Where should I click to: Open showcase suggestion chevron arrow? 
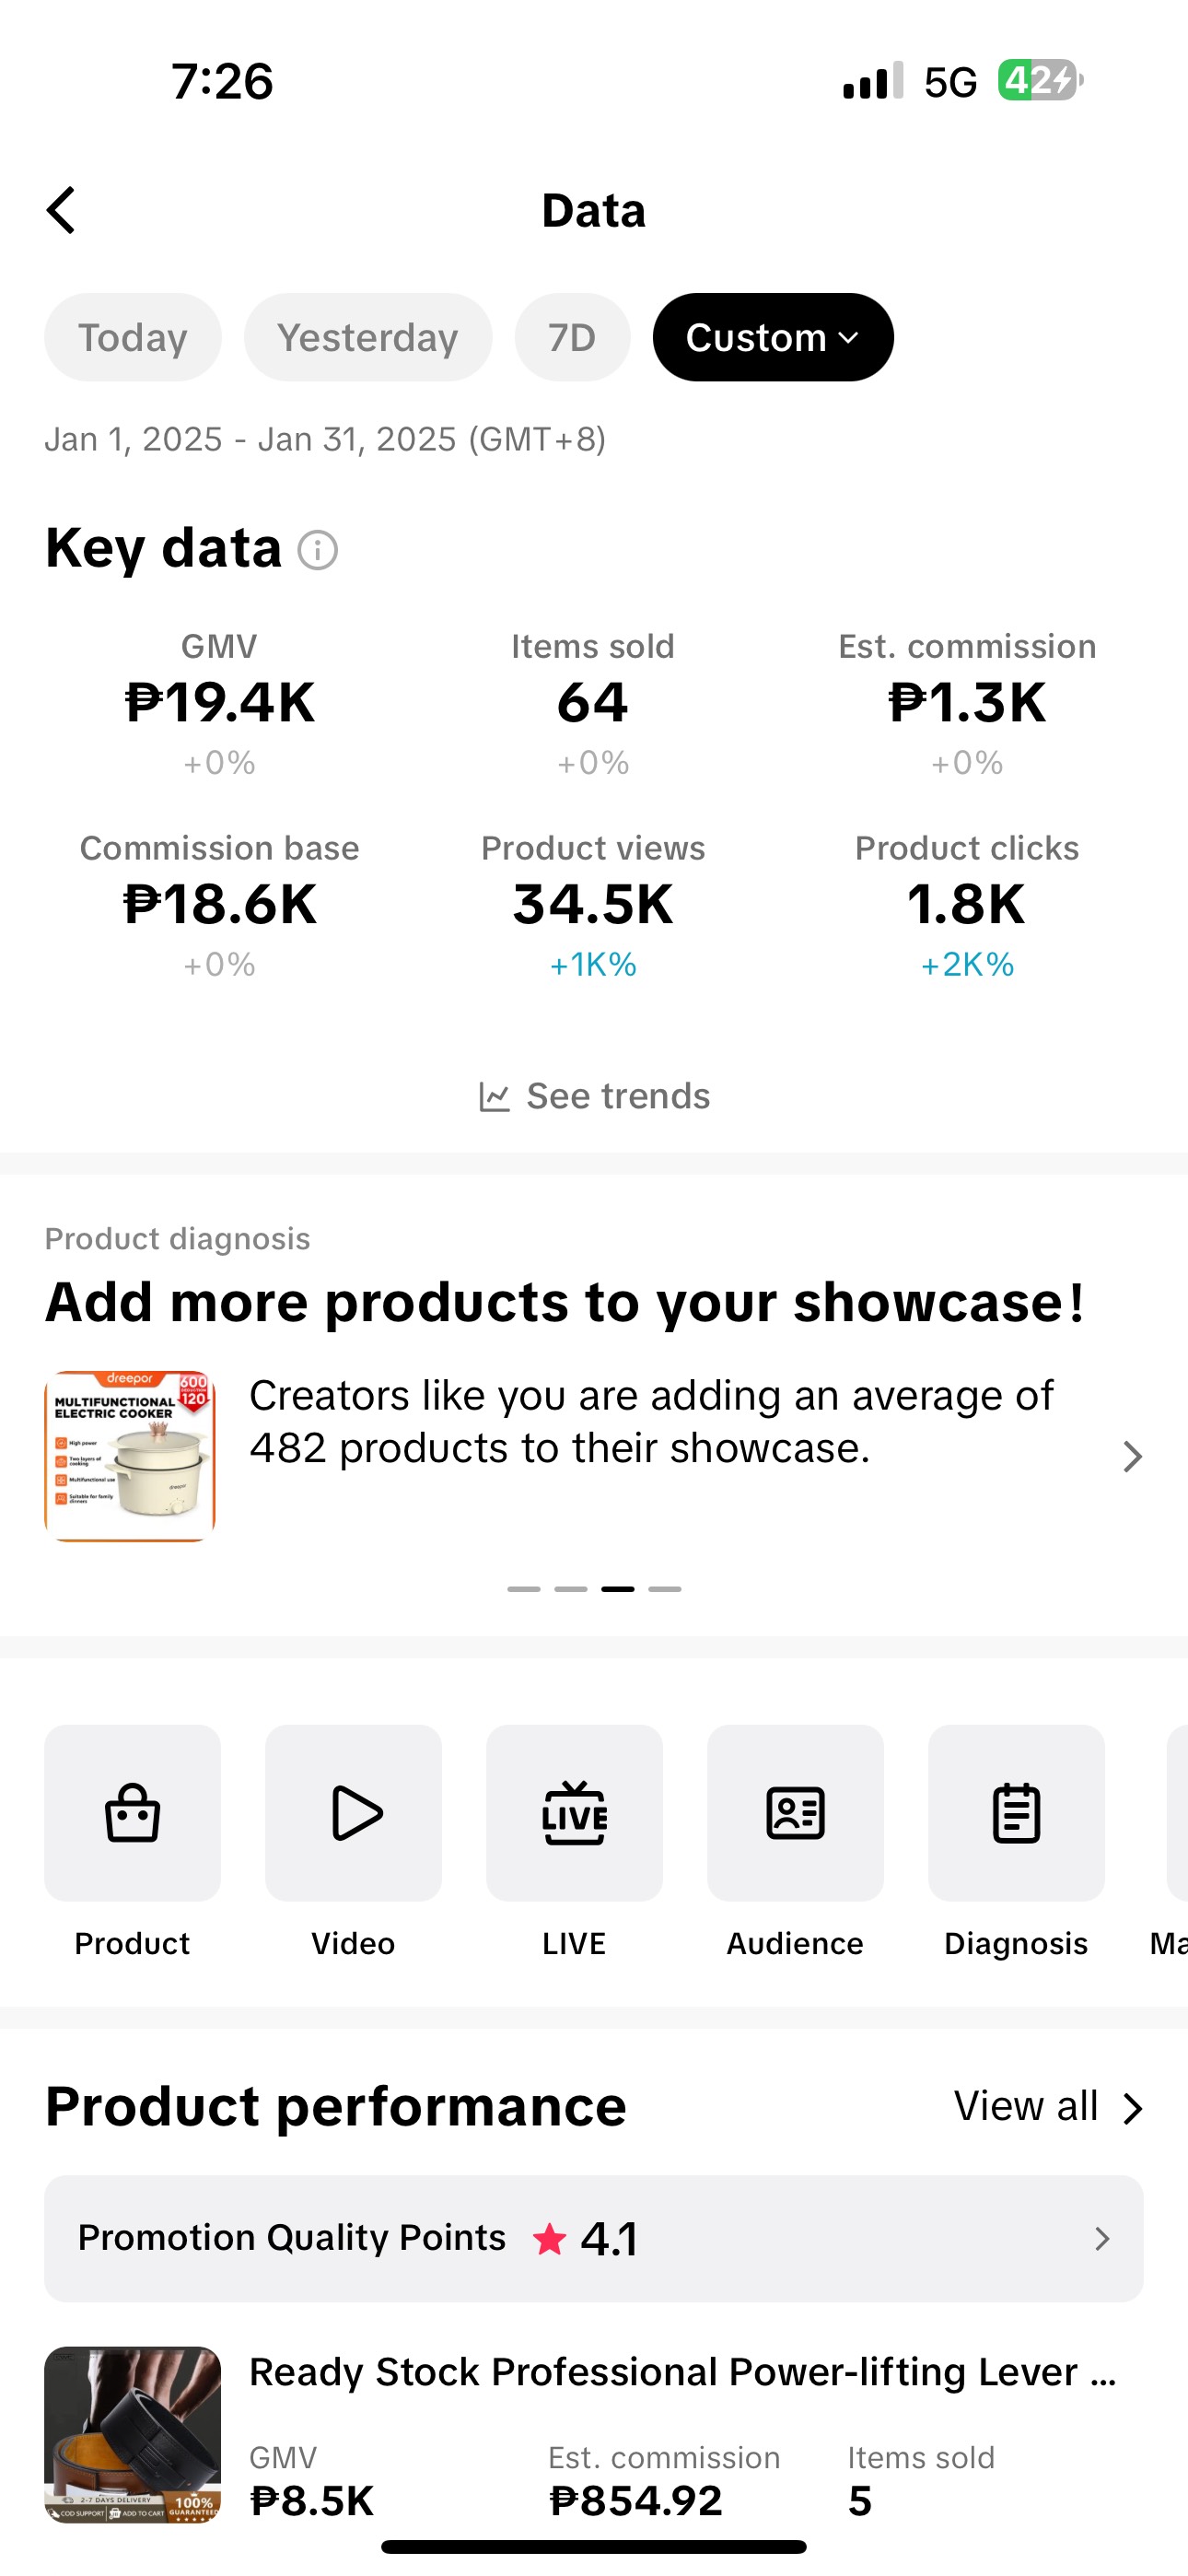coord(1131,1456)
